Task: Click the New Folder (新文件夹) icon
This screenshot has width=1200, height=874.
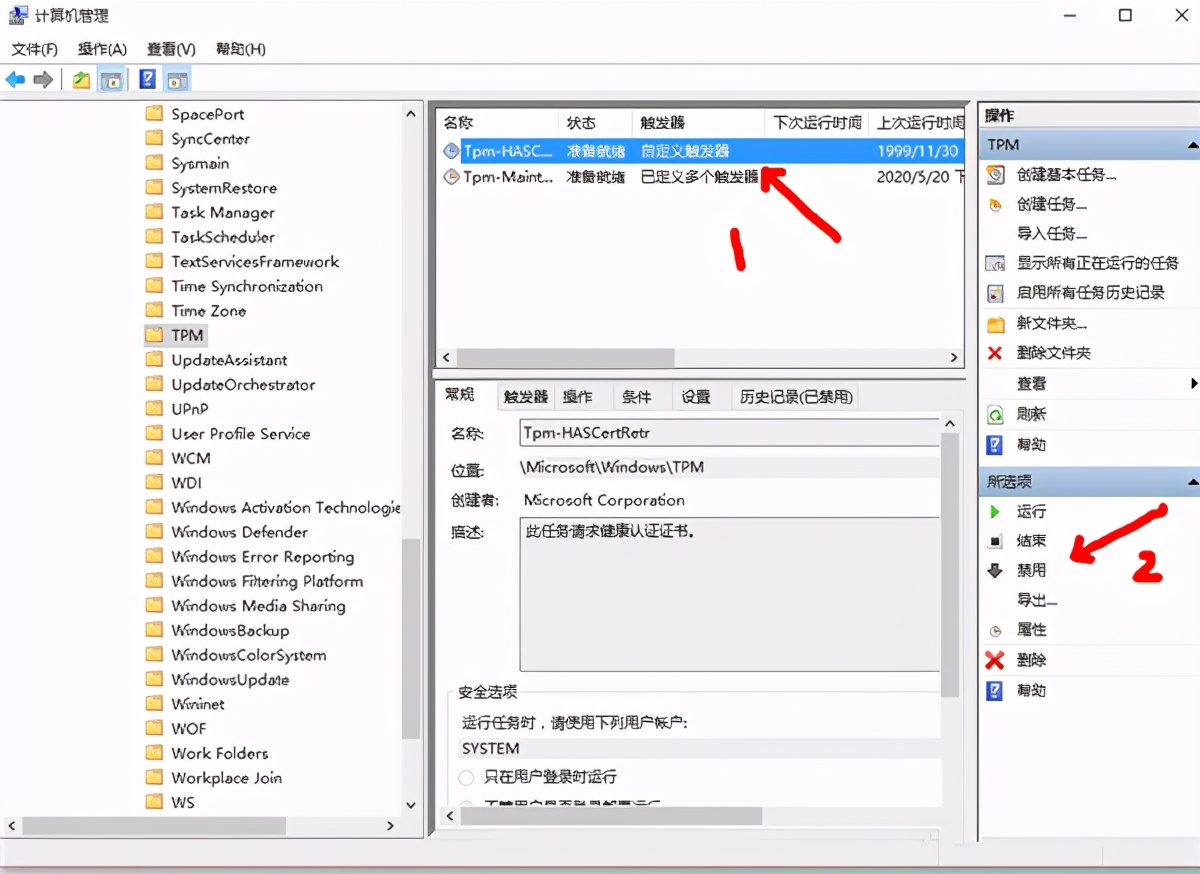Action: [996, 325]
